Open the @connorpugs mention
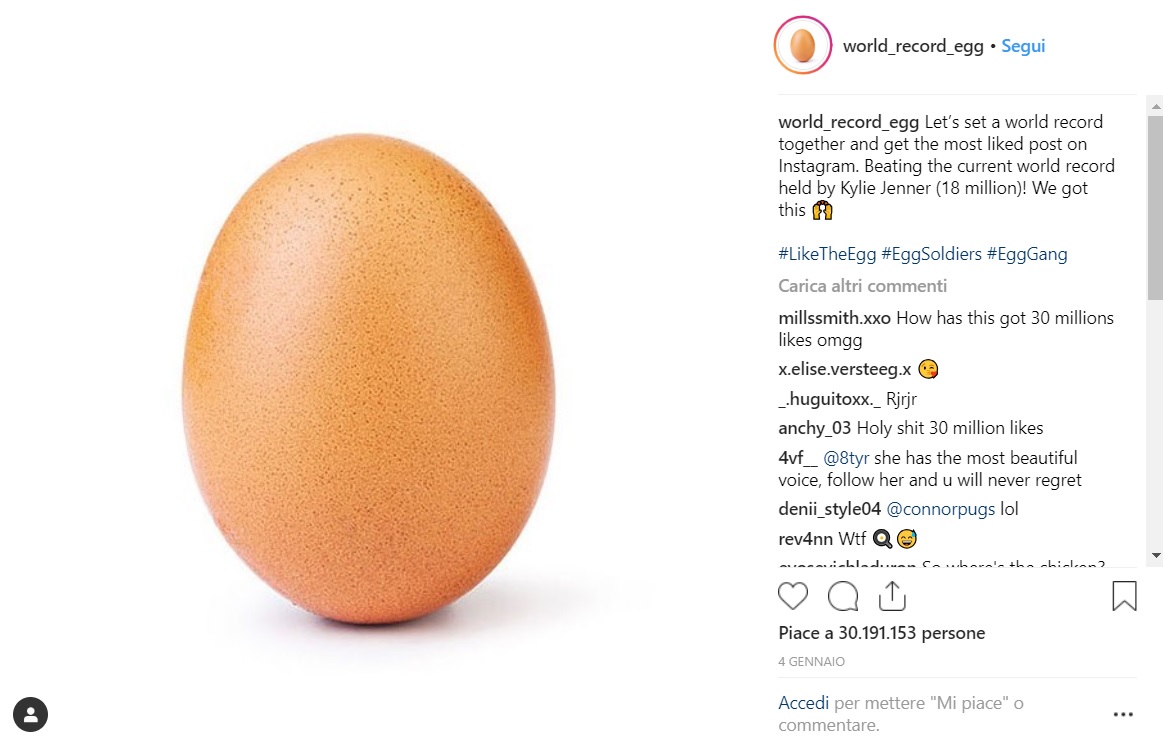The width and height of the screenshot is (1163, 744). pos(940,510)
